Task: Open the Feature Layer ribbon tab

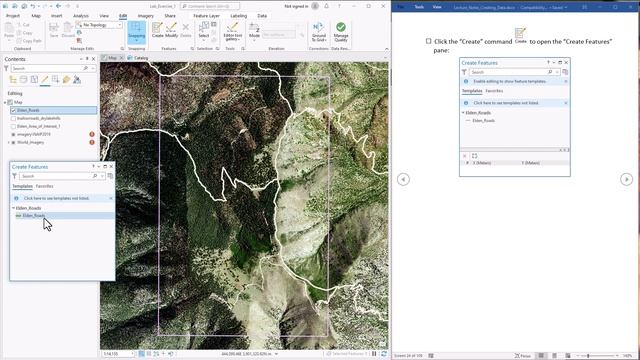Action: pos(206,16)
